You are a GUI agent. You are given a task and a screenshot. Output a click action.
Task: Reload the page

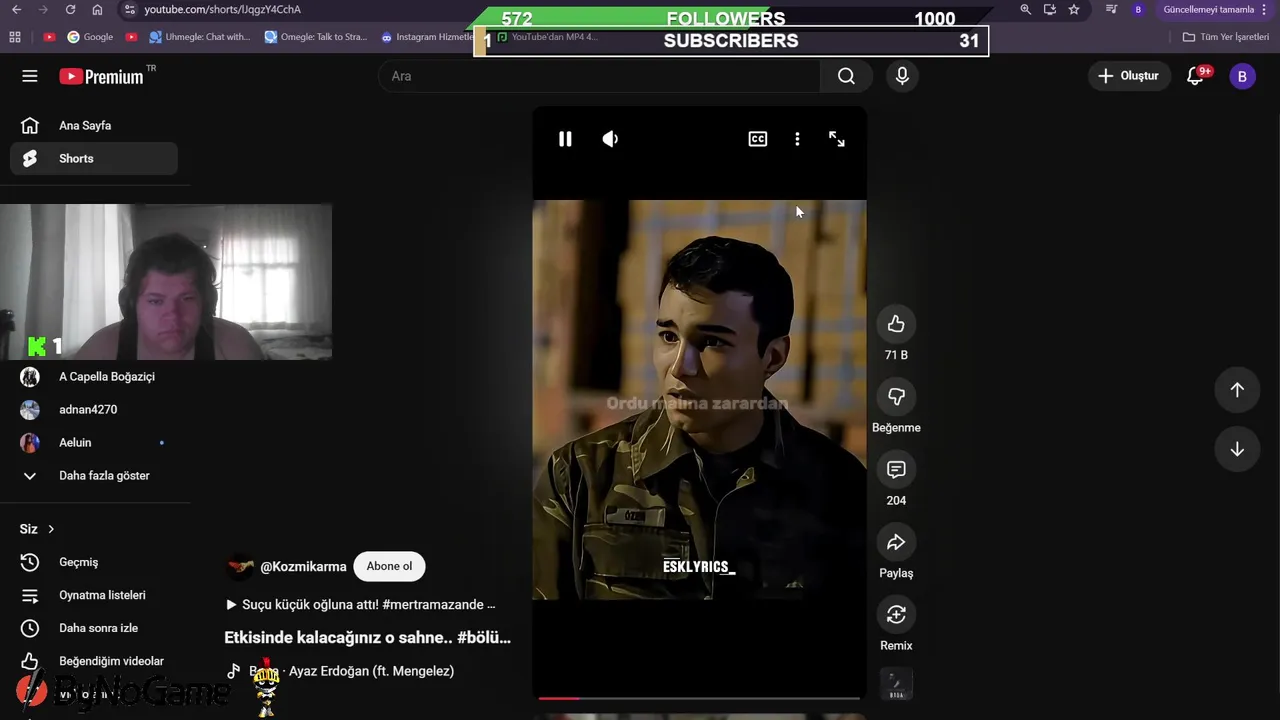70,9
